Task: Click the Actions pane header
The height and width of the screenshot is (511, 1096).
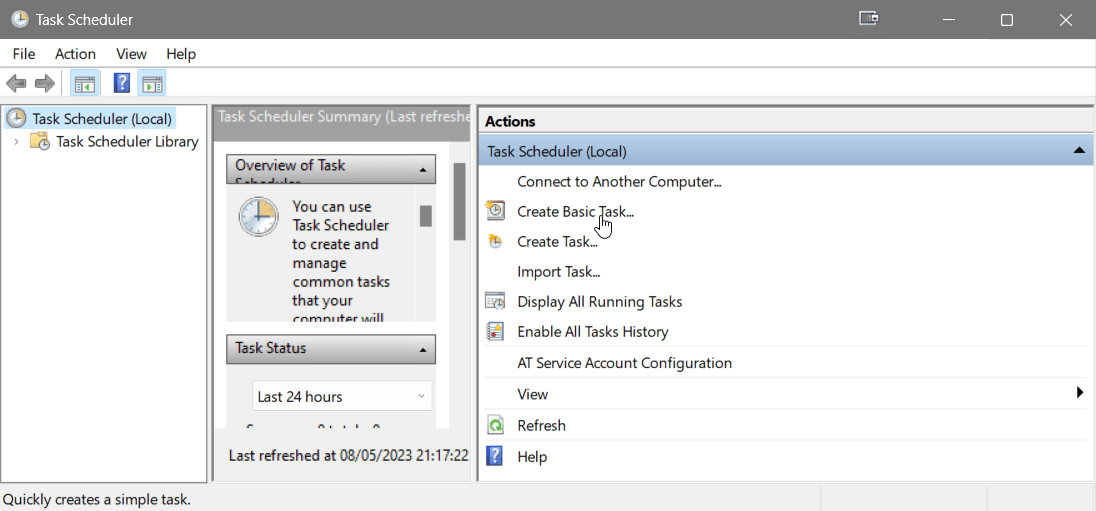Action: (786, 121)
